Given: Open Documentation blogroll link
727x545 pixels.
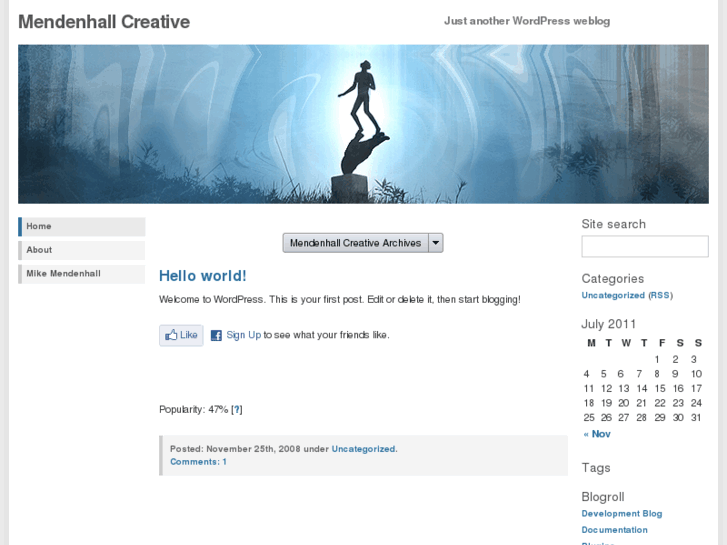Looking at the screenshot, I should (x=614, y=530).
